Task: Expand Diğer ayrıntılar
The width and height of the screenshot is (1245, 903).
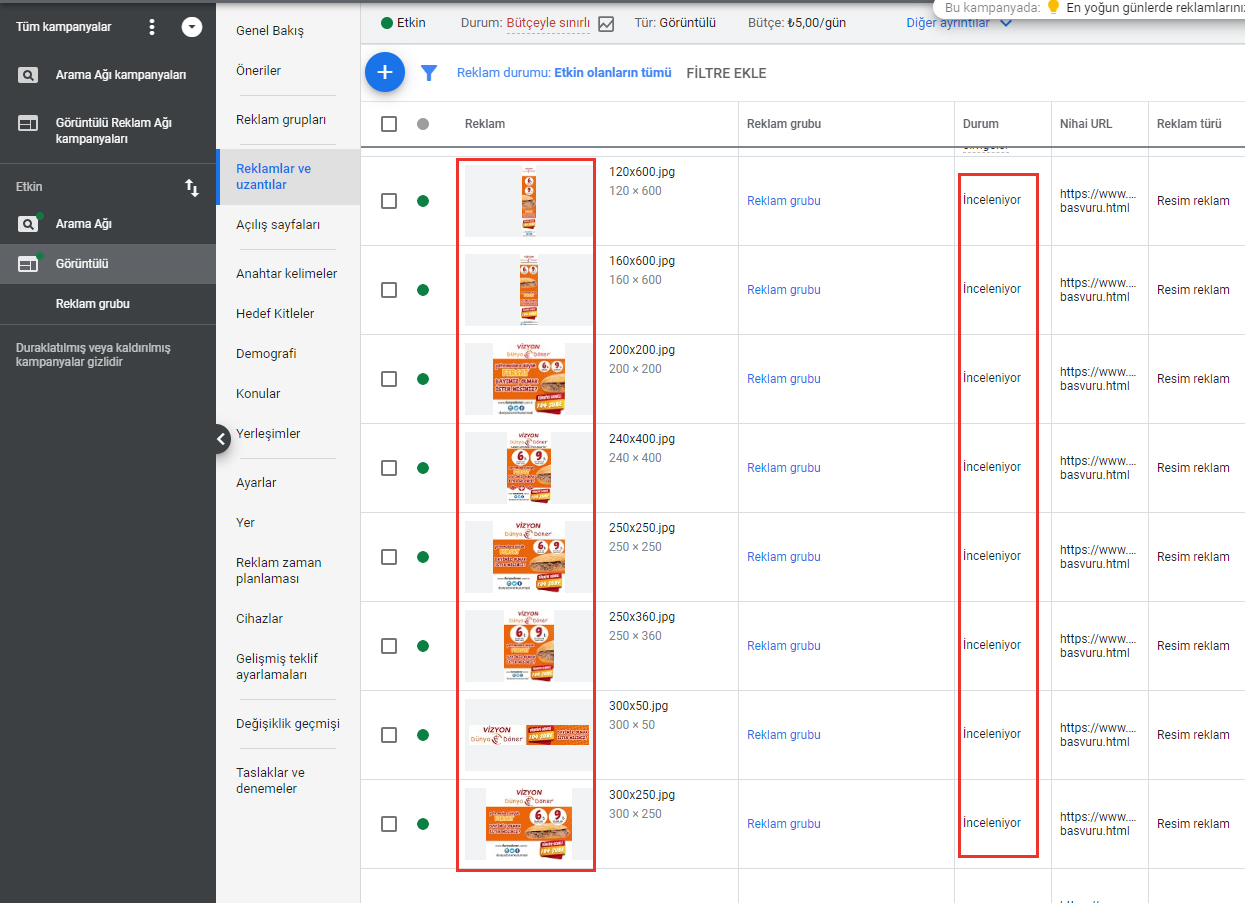Action: coord(959,22)
